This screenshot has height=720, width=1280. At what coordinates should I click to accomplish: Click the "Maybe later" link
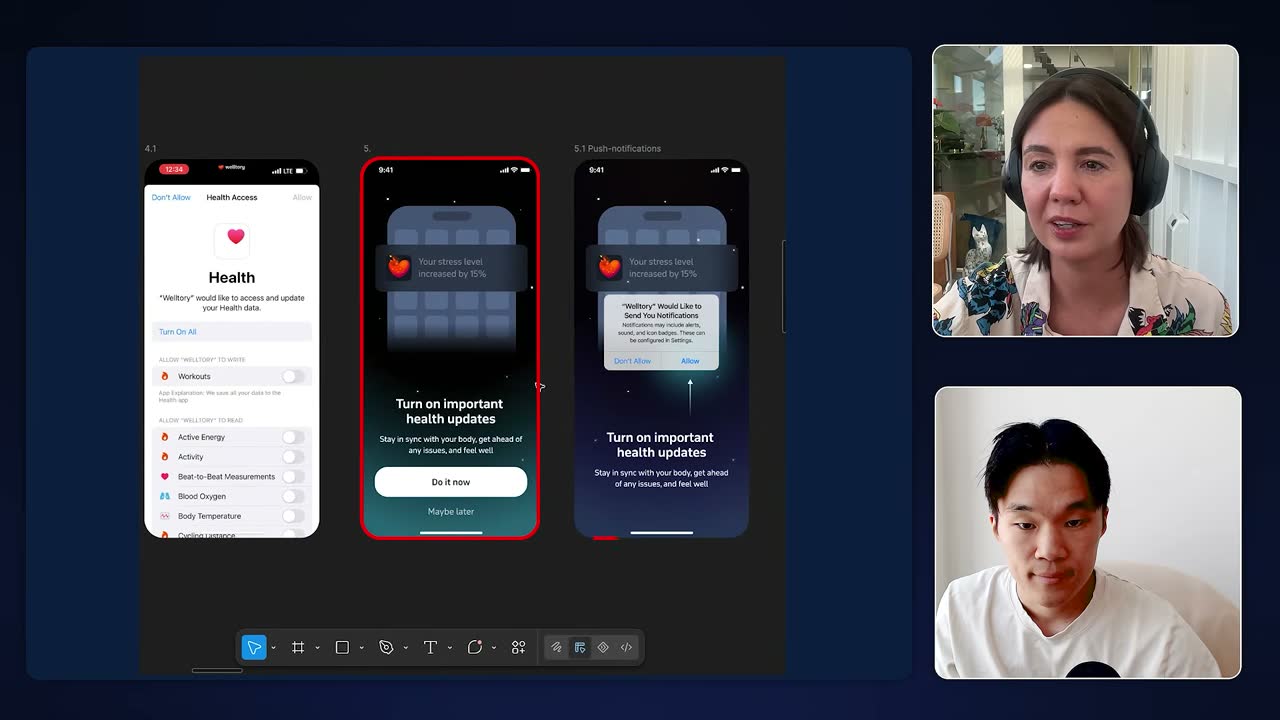point(451,512)
